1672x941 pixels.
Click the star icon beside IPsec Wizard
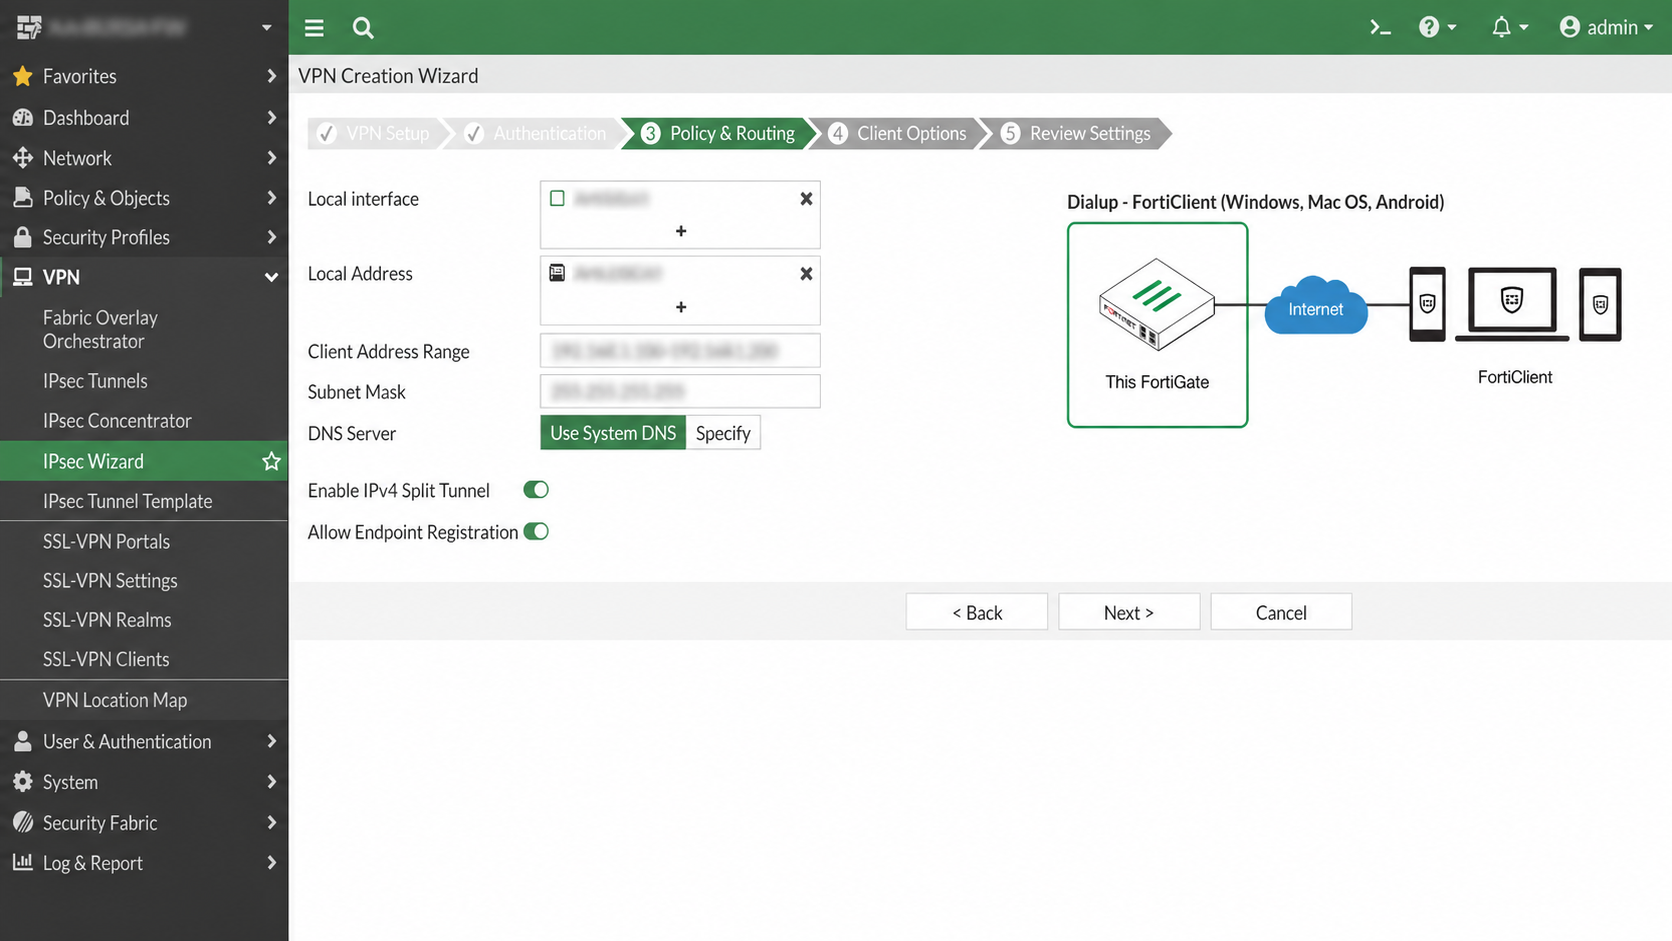[x=271, y=461]
